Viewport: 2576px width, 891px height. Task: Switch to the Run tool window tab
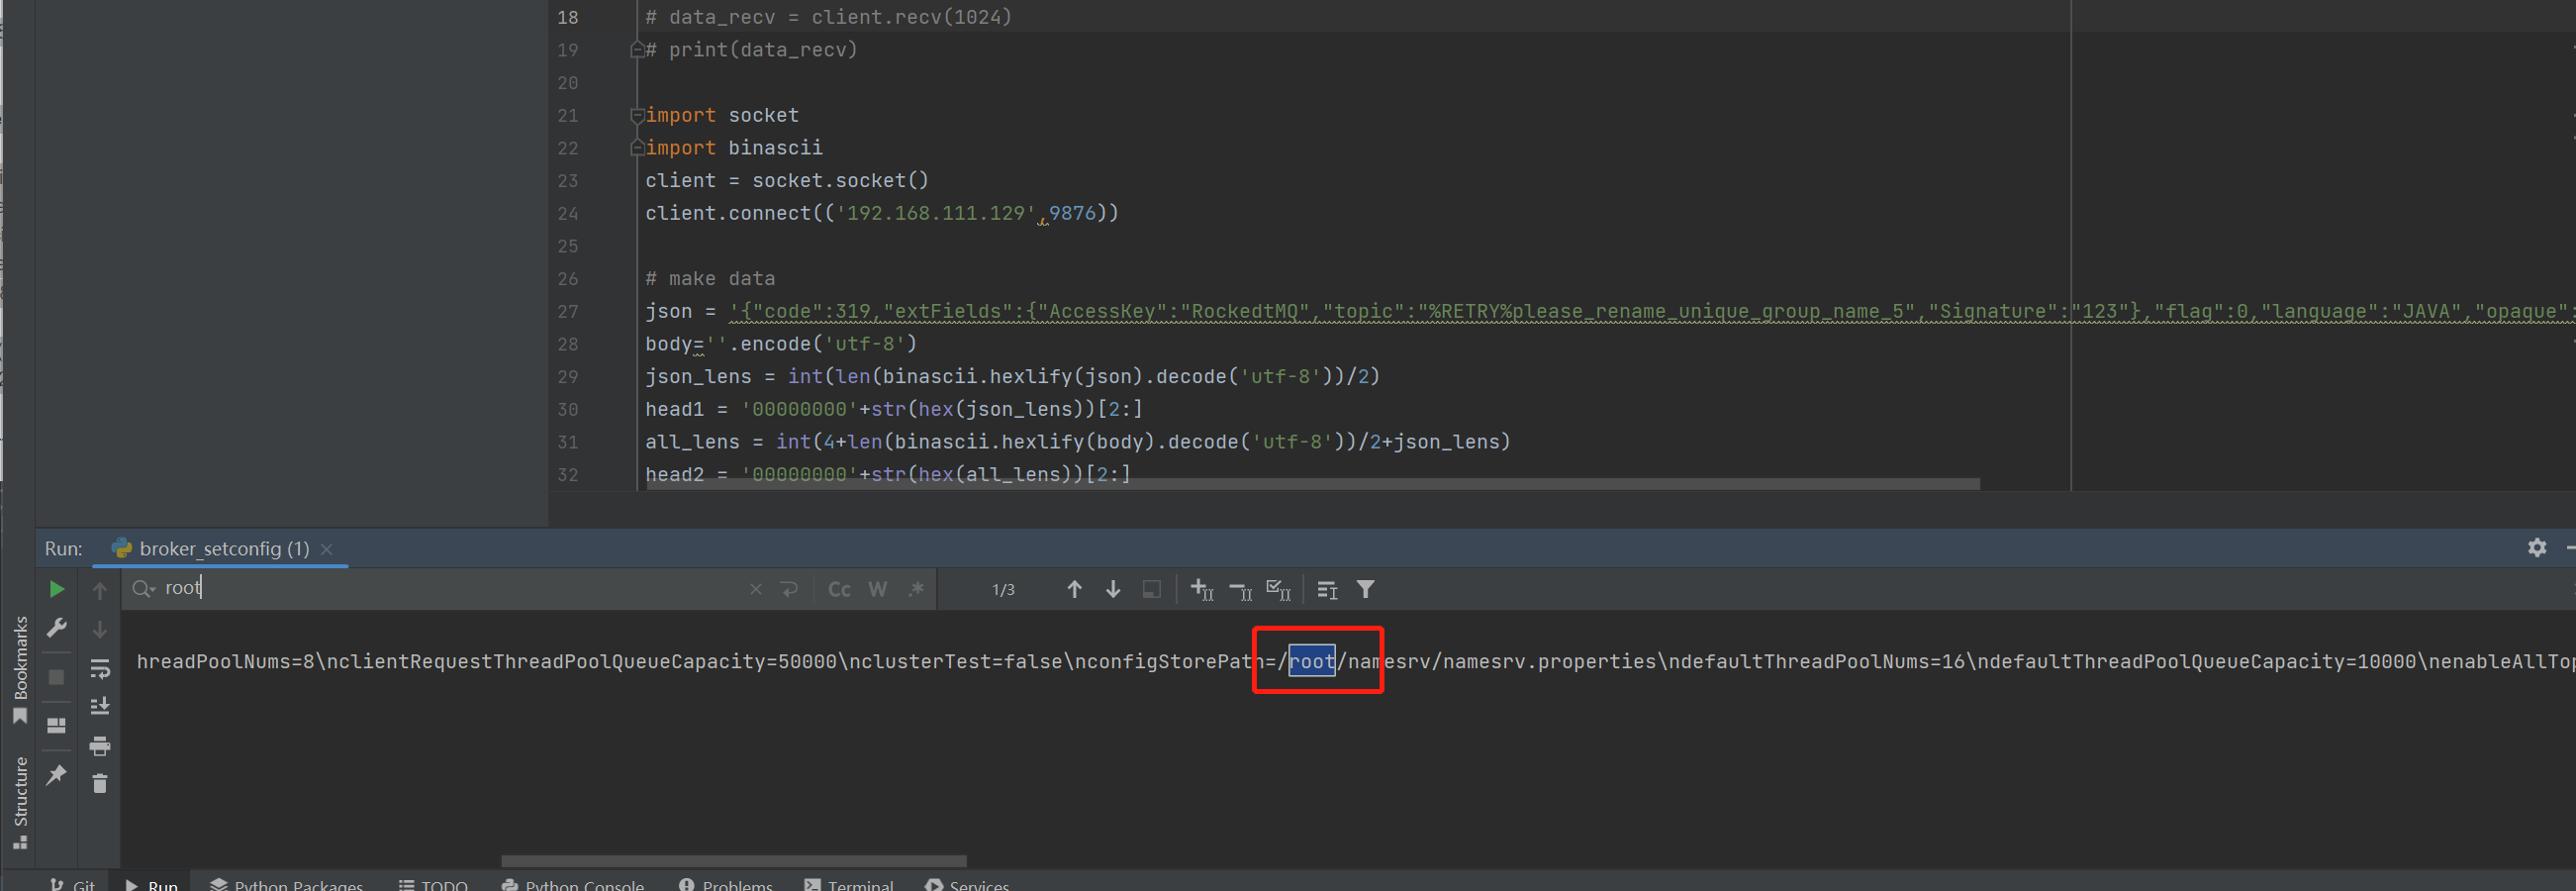click(x=152, y=884)
